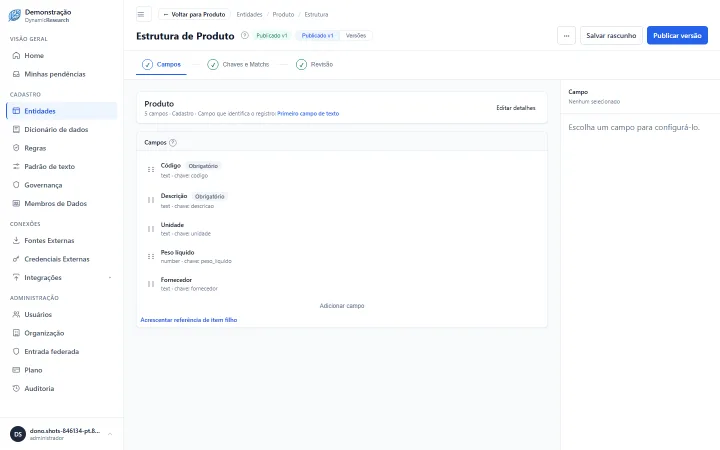Click help icon beside Estrutura de Produto
720x450 pixels.
245,35
